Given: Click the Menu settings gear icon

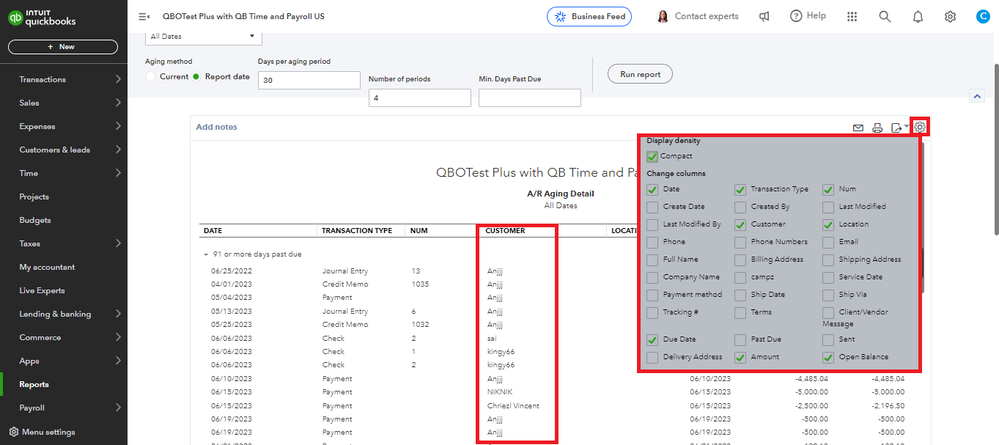Looking at the screenshot, I should 14,432.
